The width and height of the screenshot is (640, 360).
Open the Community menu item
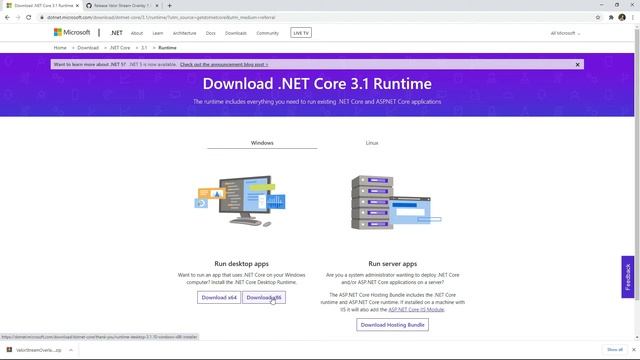pos(267,33)
